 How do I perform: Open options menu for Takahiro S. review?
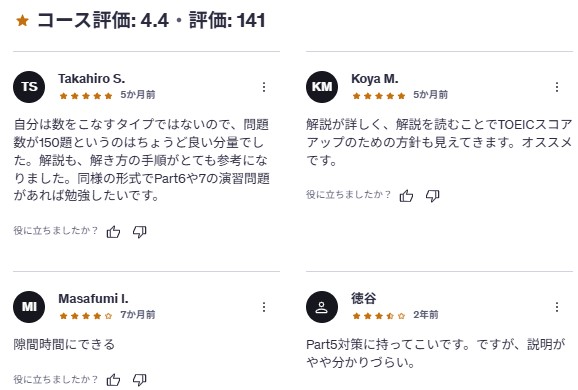[264, 87]
